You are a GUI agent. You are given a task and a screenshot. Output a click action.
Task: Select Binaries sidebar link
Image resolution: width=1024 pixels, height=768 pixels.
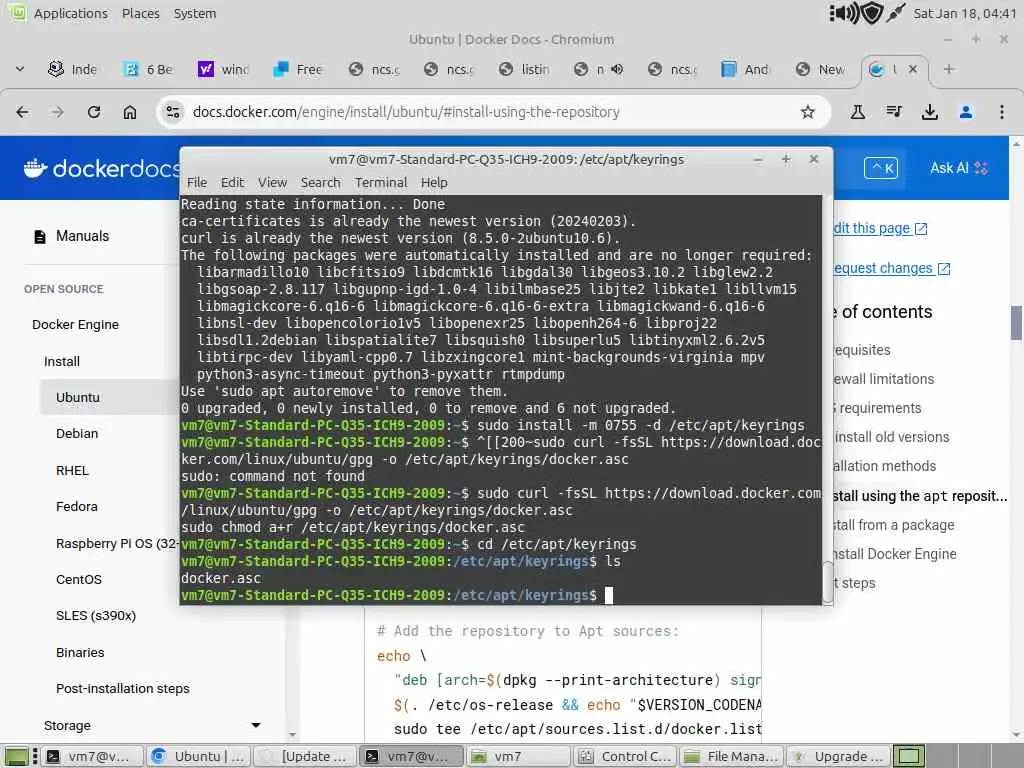[x=80, y=652]
